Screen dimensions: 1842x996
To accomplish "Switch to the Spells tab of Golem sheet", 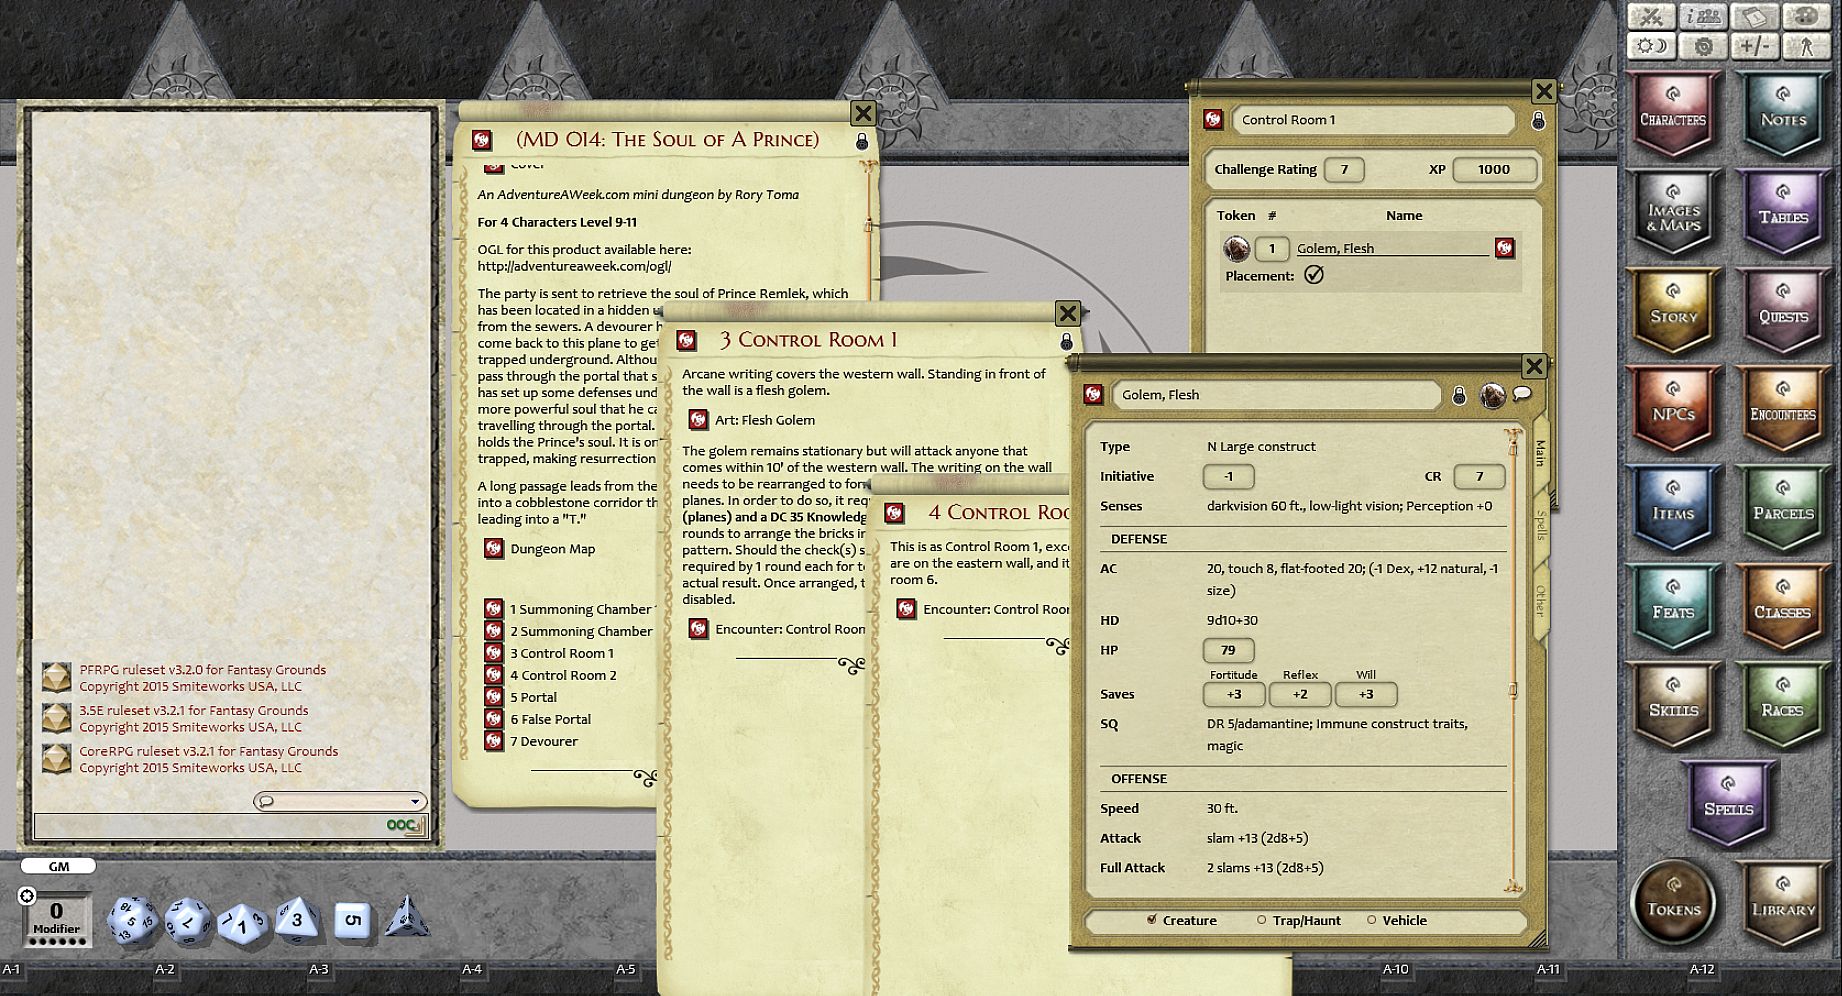I will pos(1540,525).
